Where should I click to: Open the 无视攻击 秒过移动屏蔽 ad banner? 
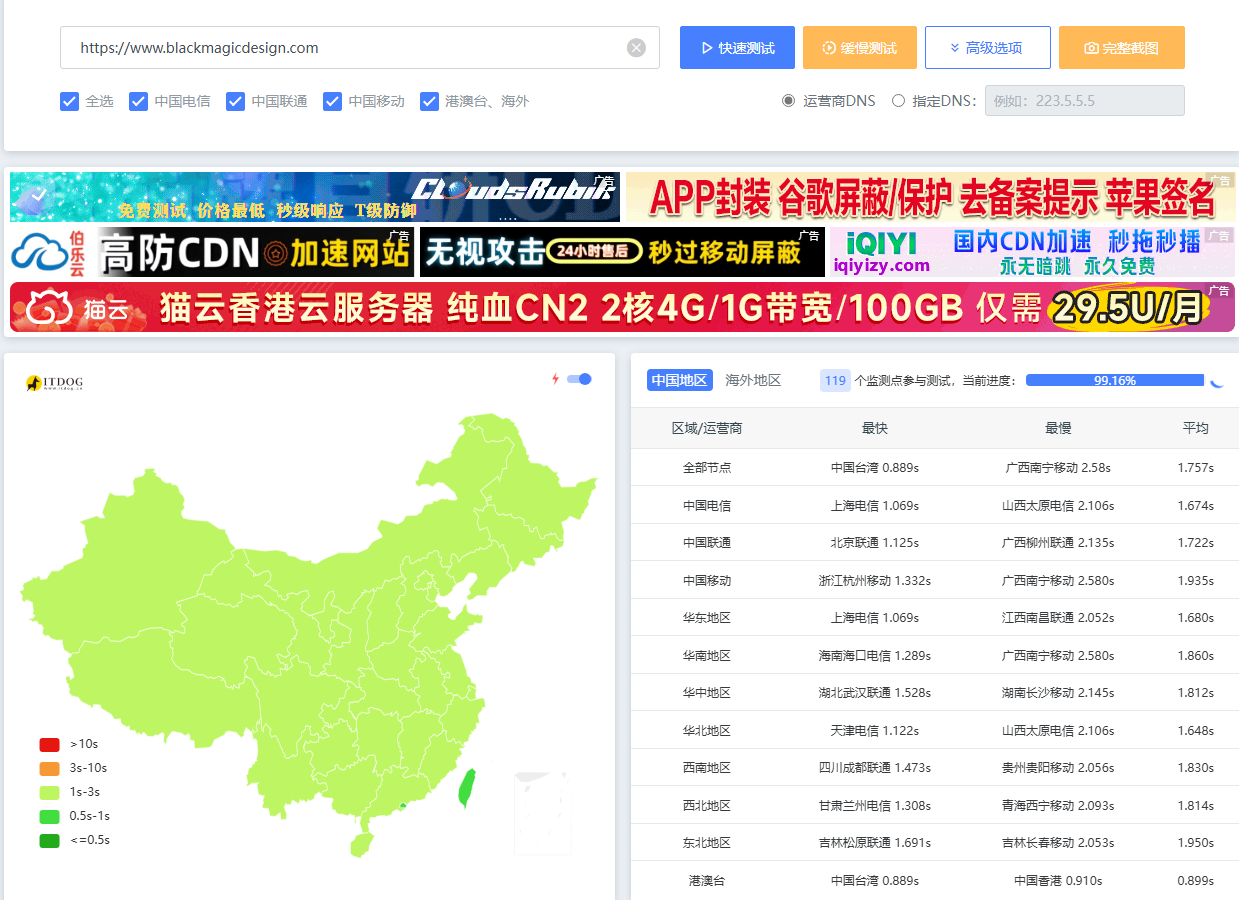(622, 252)
